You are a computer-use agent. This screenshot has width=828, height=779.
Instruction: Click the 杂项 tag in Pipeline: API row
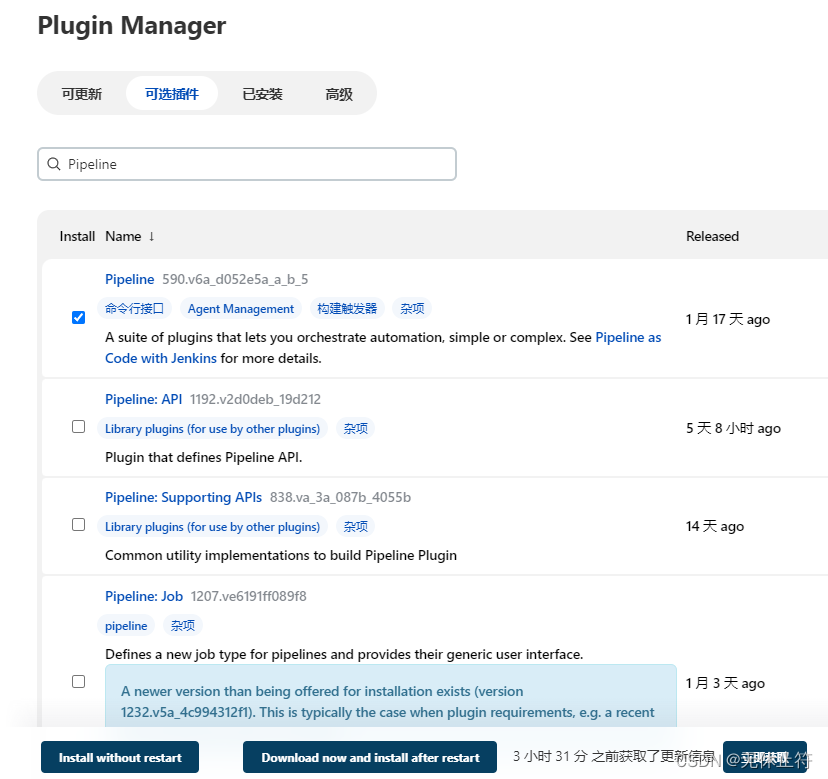tap(355, 428)
